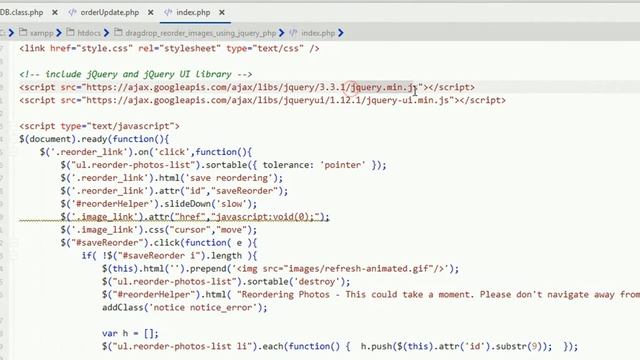Expand the chevron after htdocs breadcrumb
The width and height of the screenshot is (640, 360).
point(107,33)
